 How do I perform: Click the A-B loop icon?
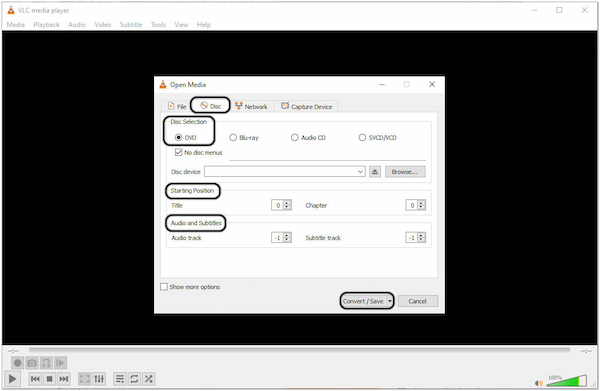[x=46, y=363]
